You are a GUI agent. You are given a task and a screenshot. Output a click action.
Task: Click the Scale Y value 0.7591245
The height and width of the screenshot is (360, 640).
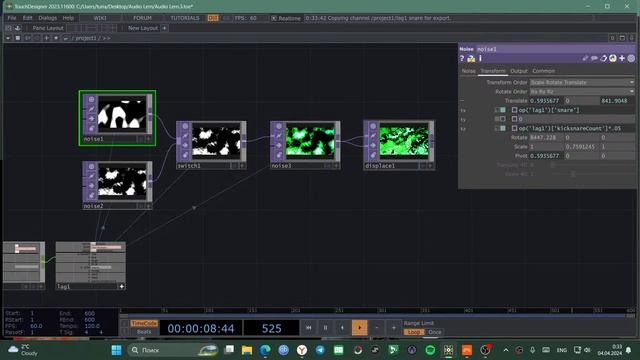582,147
